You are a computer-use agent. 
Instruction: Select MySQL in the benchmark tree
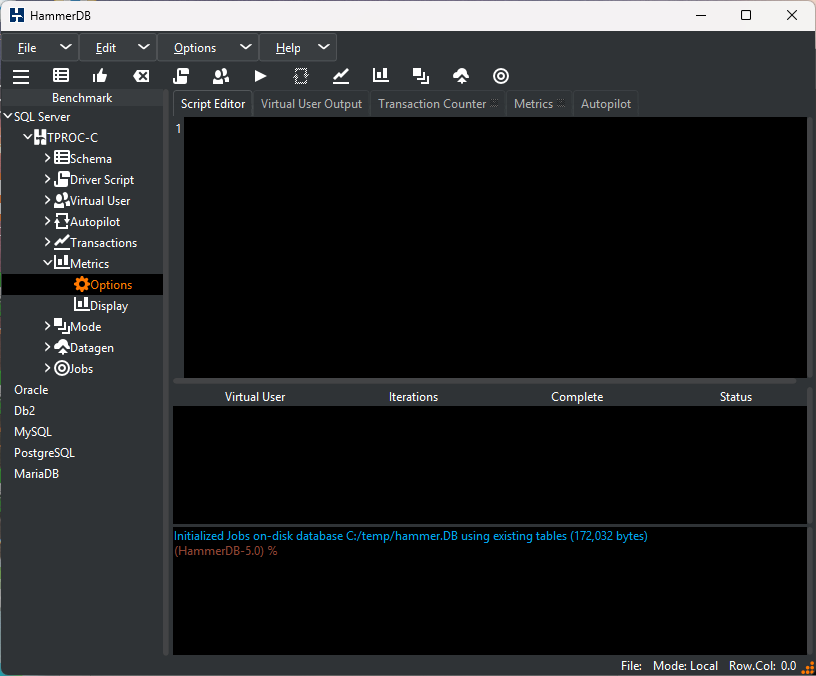pyautogui.click(x=33, y=432)
